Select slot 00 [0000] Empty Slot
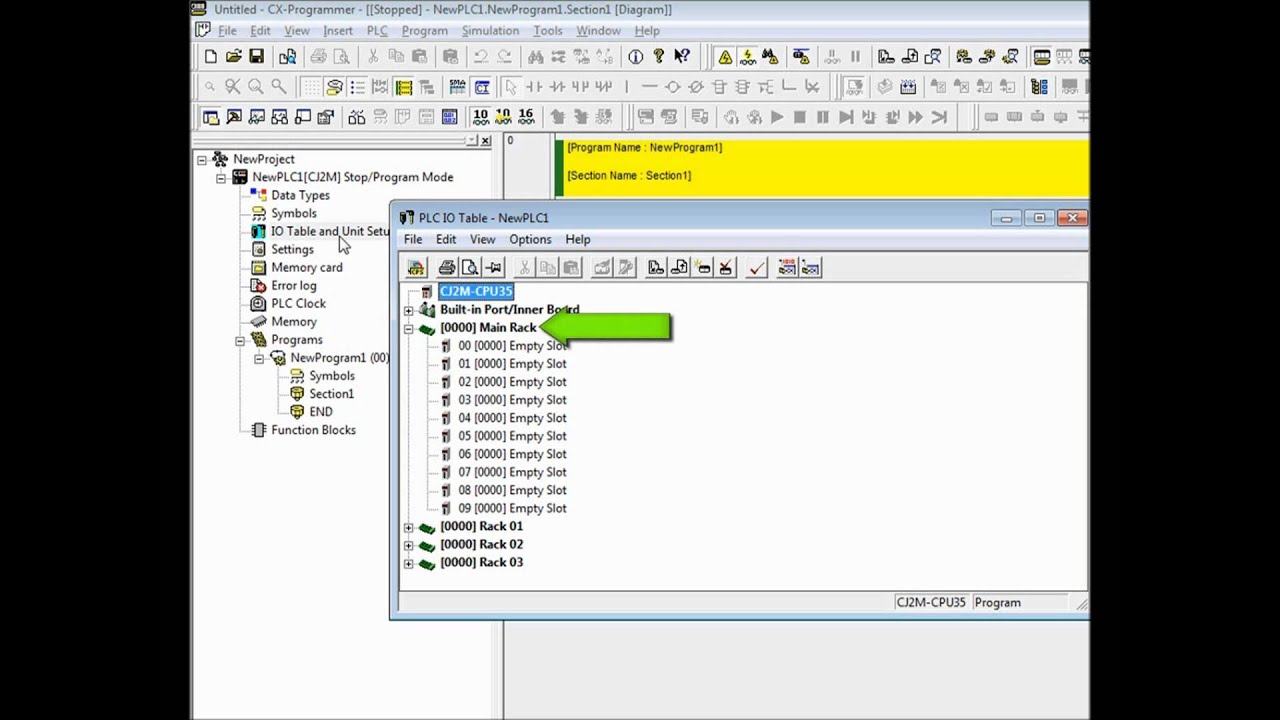This screenshot has height=720, width=1280. click(x=512, y=346)
